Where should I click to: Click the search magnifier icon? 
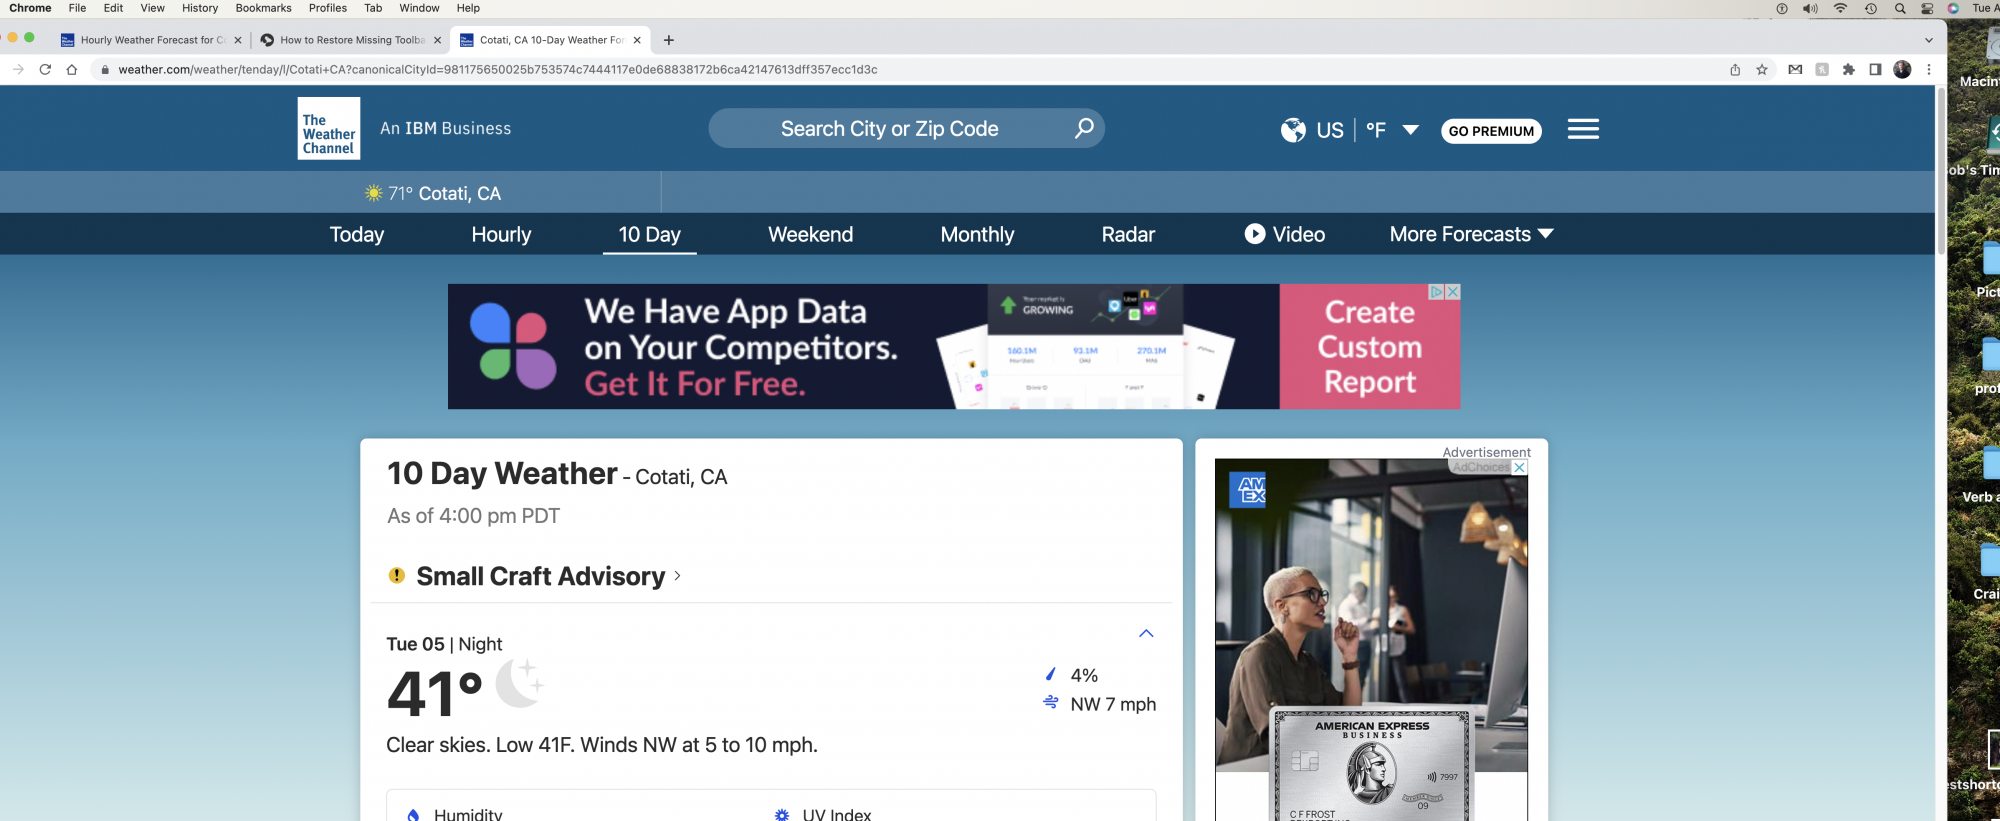(1084, 128)
